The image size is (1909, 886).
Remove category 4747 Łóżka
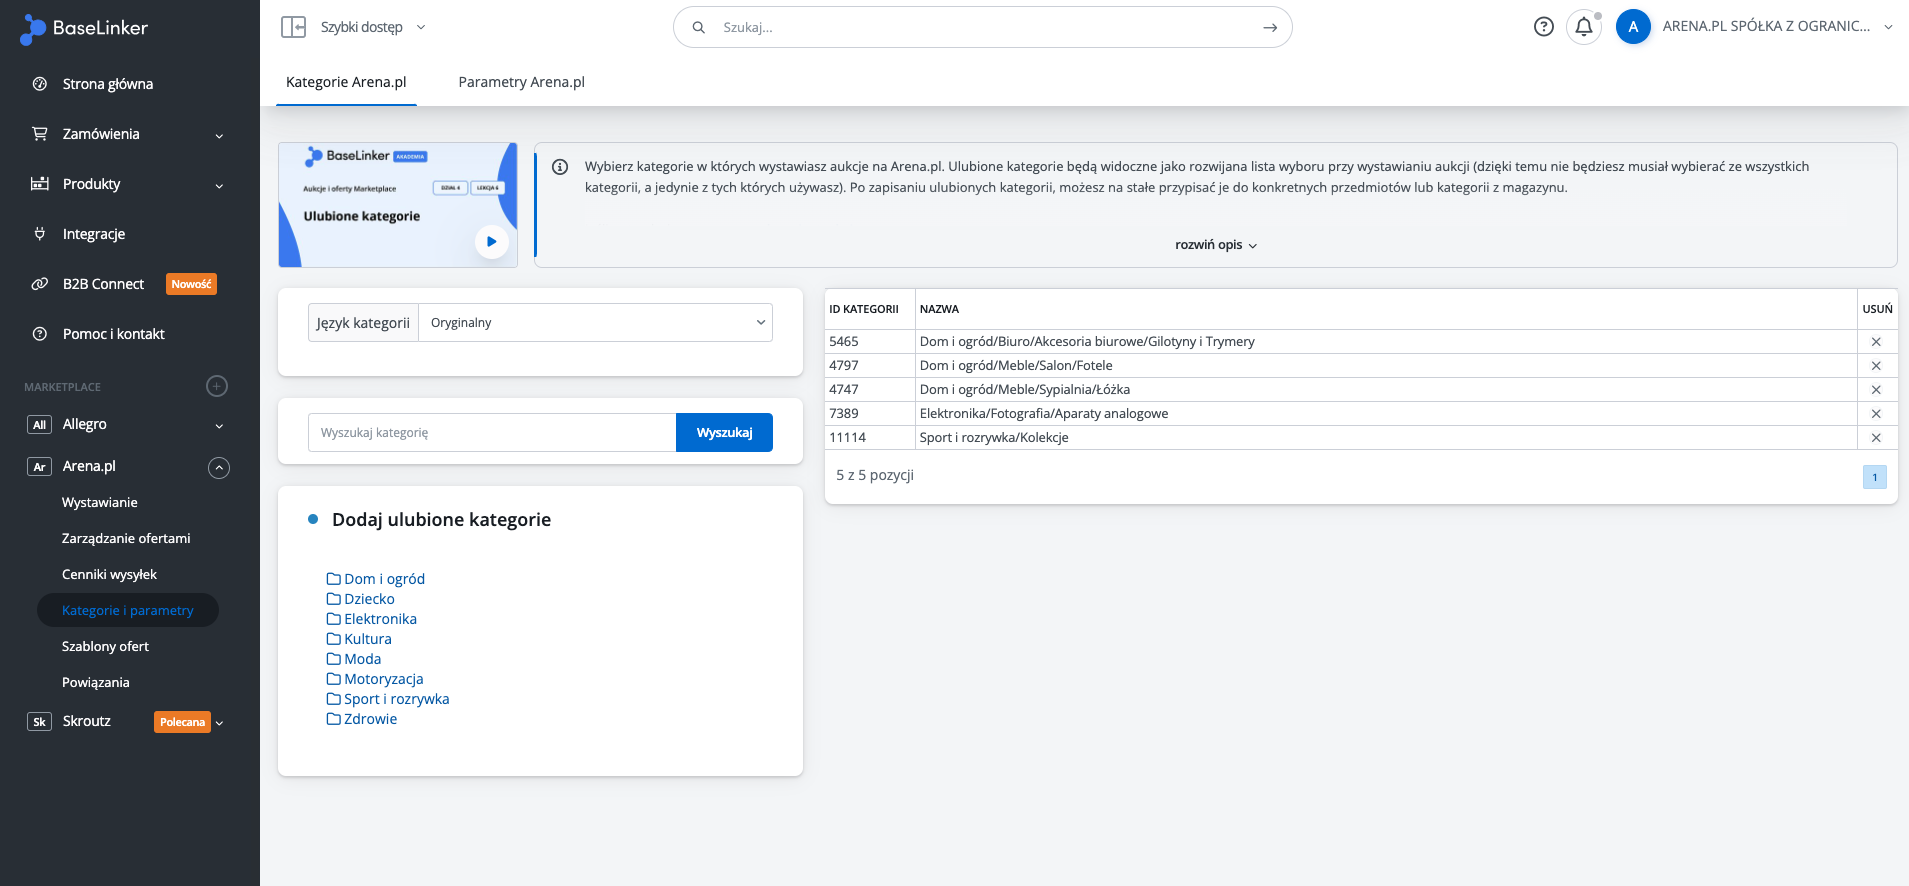(1876, 390)
